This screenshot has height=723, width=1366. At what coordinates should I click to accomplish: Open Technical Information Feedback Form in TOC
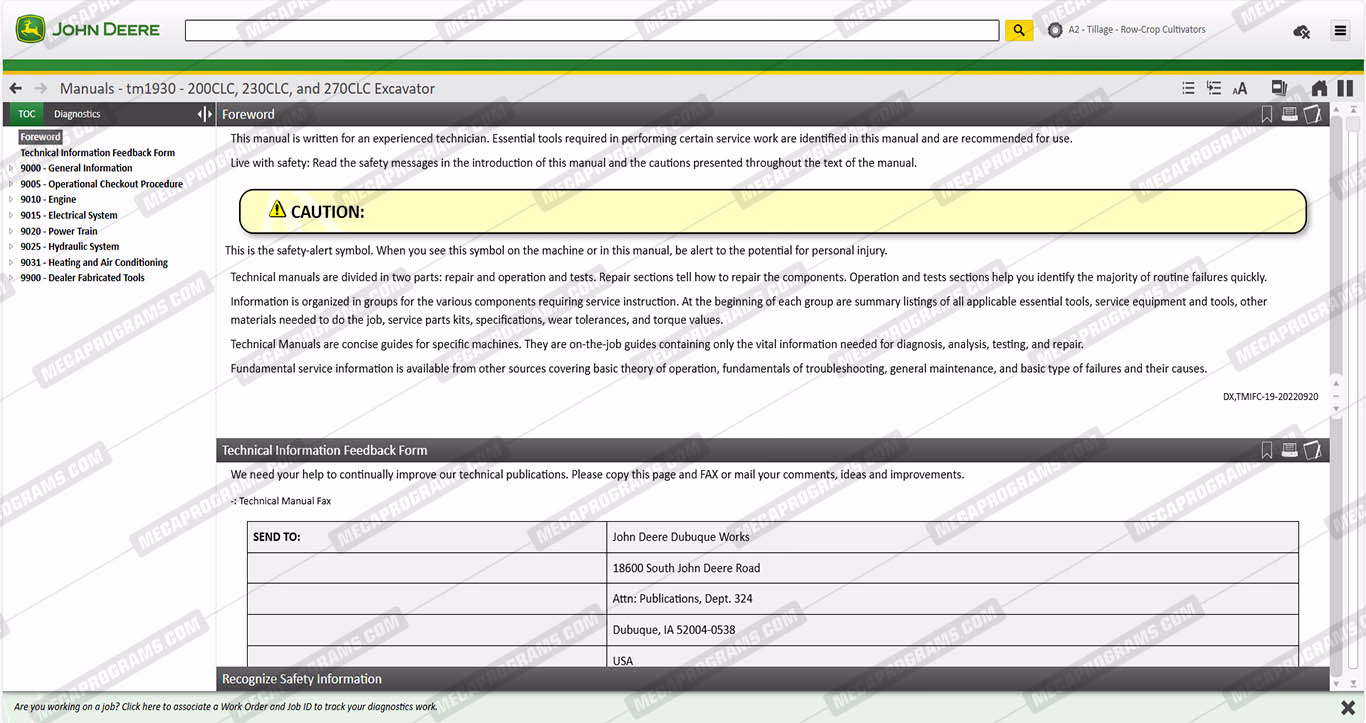point(97,153)
